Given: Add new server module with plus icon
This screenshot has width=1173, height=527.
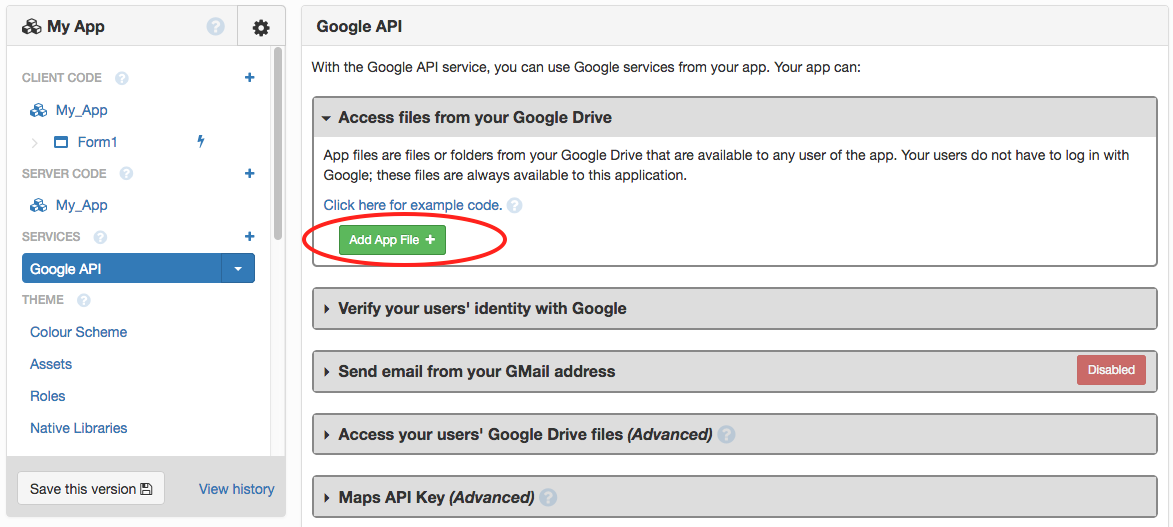Looking at the screenshot, I should tap(250, 173).
